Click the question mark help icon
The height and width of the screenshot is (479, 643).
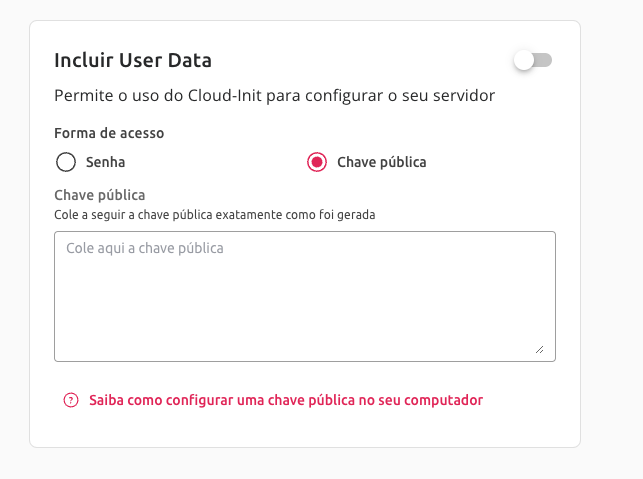point(71,400)
